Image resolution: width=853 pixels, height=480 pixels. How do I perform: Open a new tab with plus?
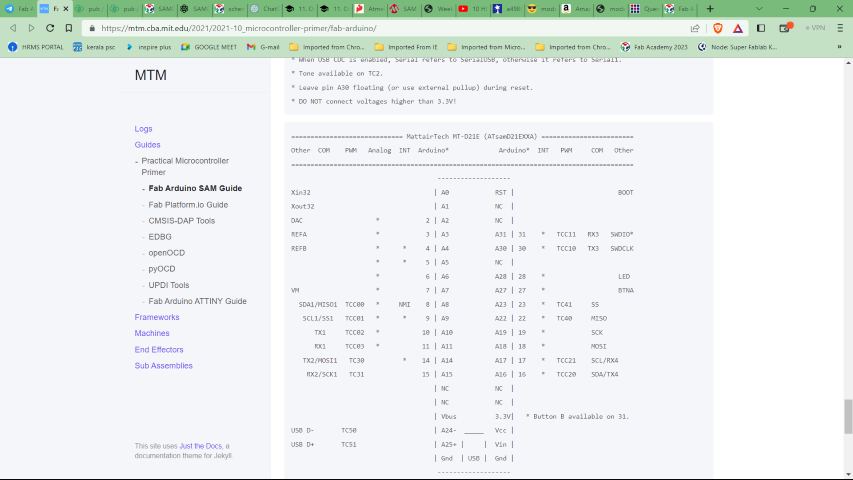coord(710,9)
